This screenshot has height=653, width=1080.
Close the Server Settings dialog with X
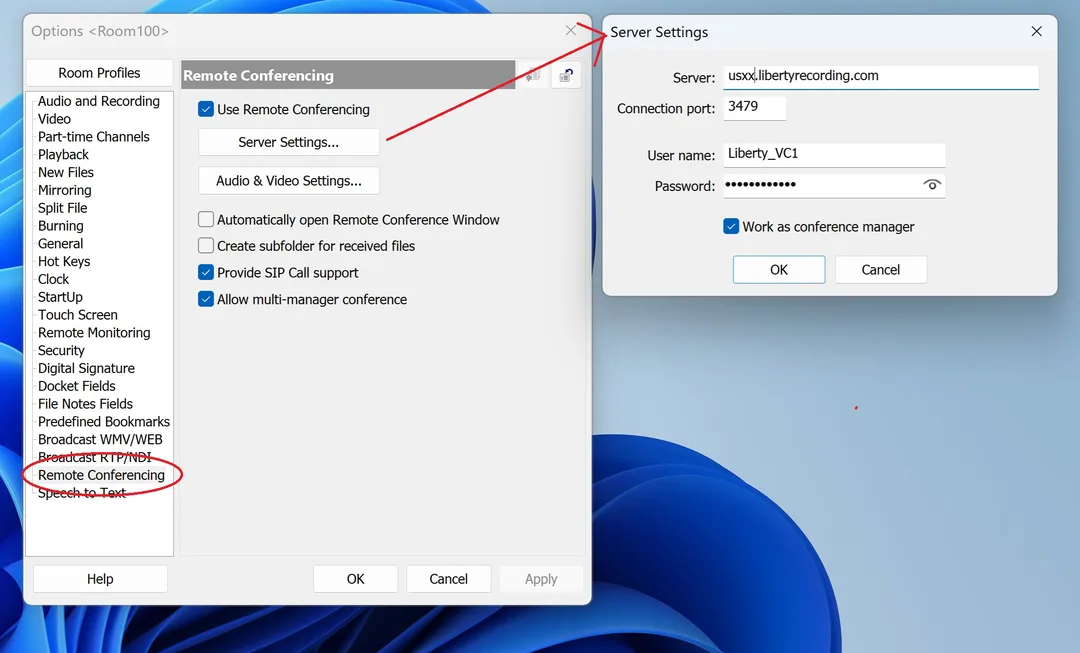coord(1036,32)
